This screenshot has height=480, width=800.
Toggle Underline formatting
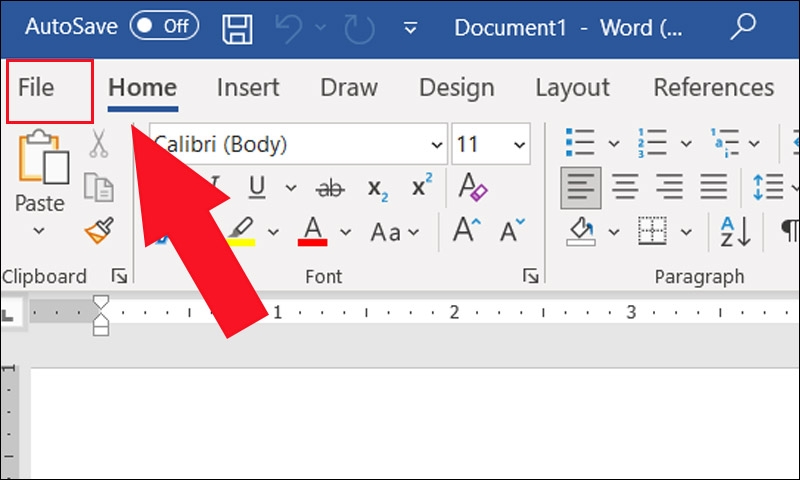(257, 187)
